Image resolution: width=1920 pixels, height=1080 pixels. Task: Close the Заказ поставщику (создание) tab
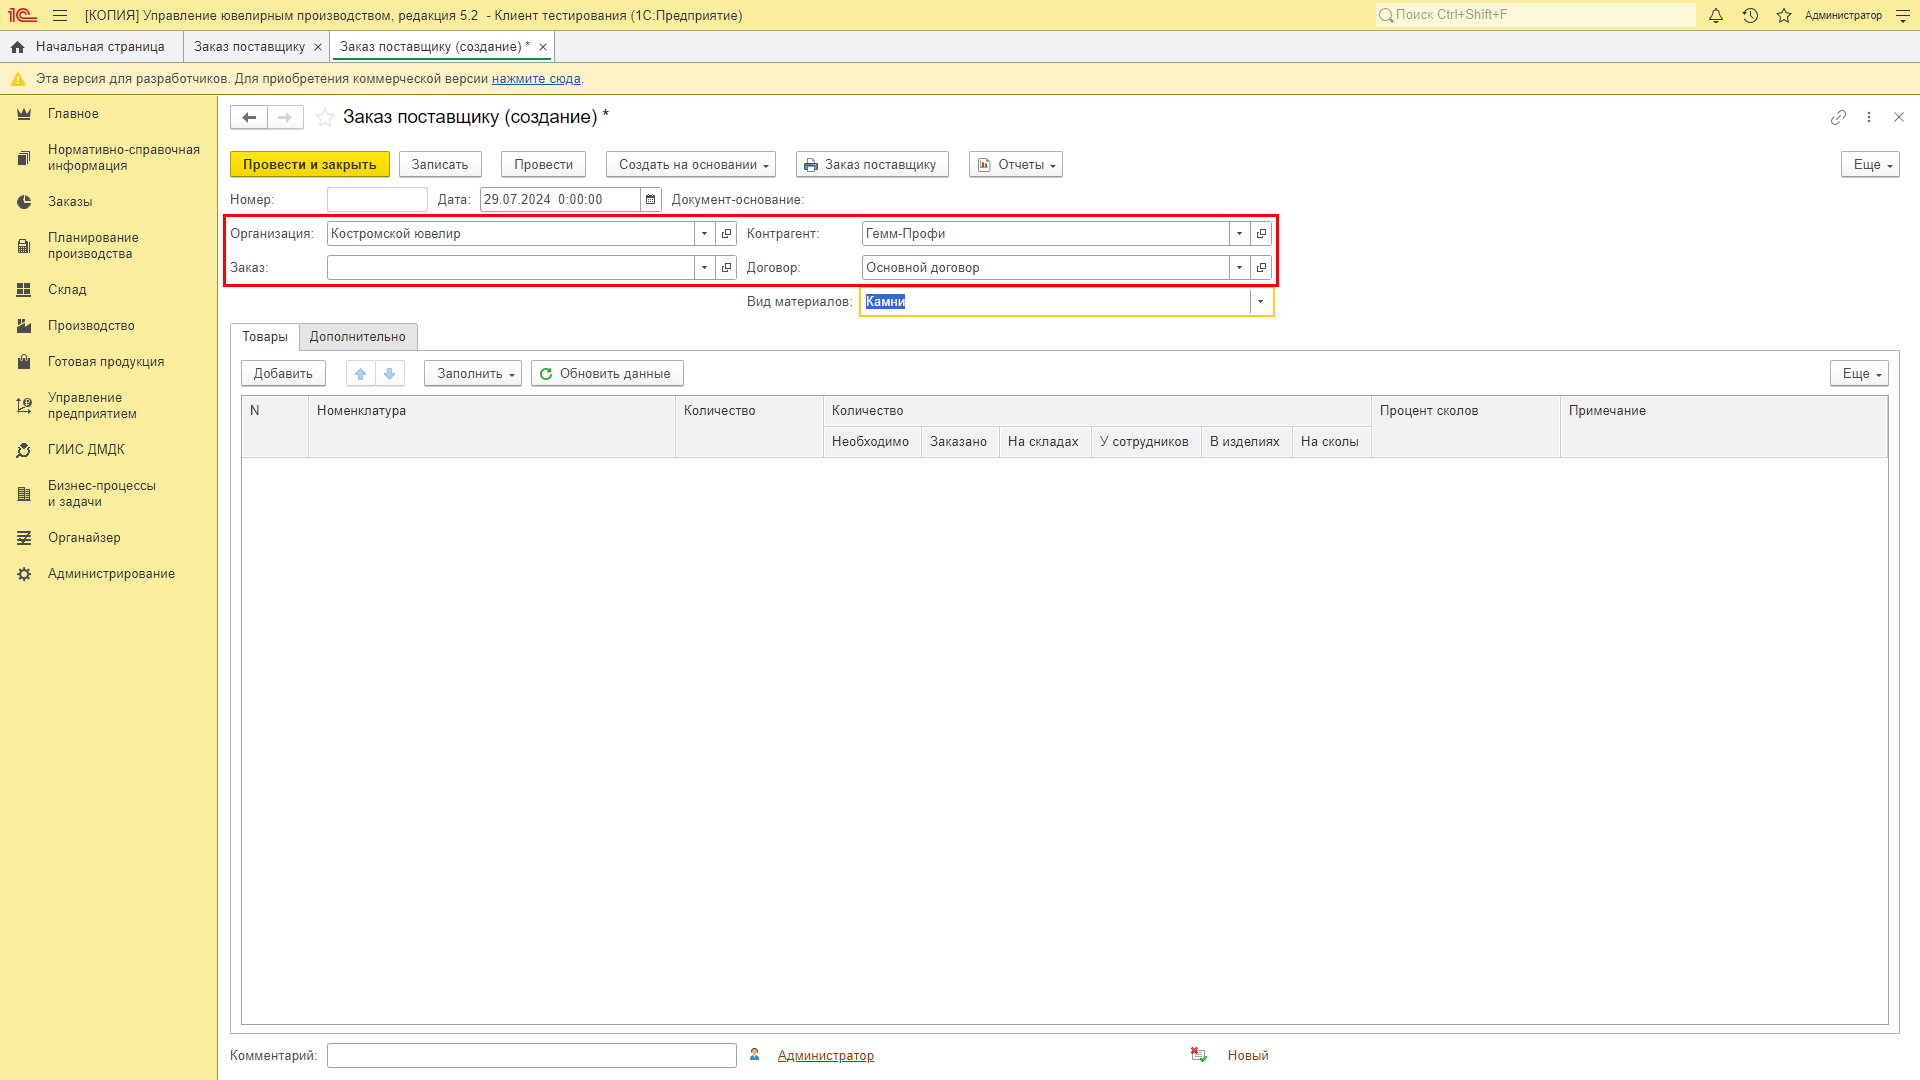click(543, 47)
